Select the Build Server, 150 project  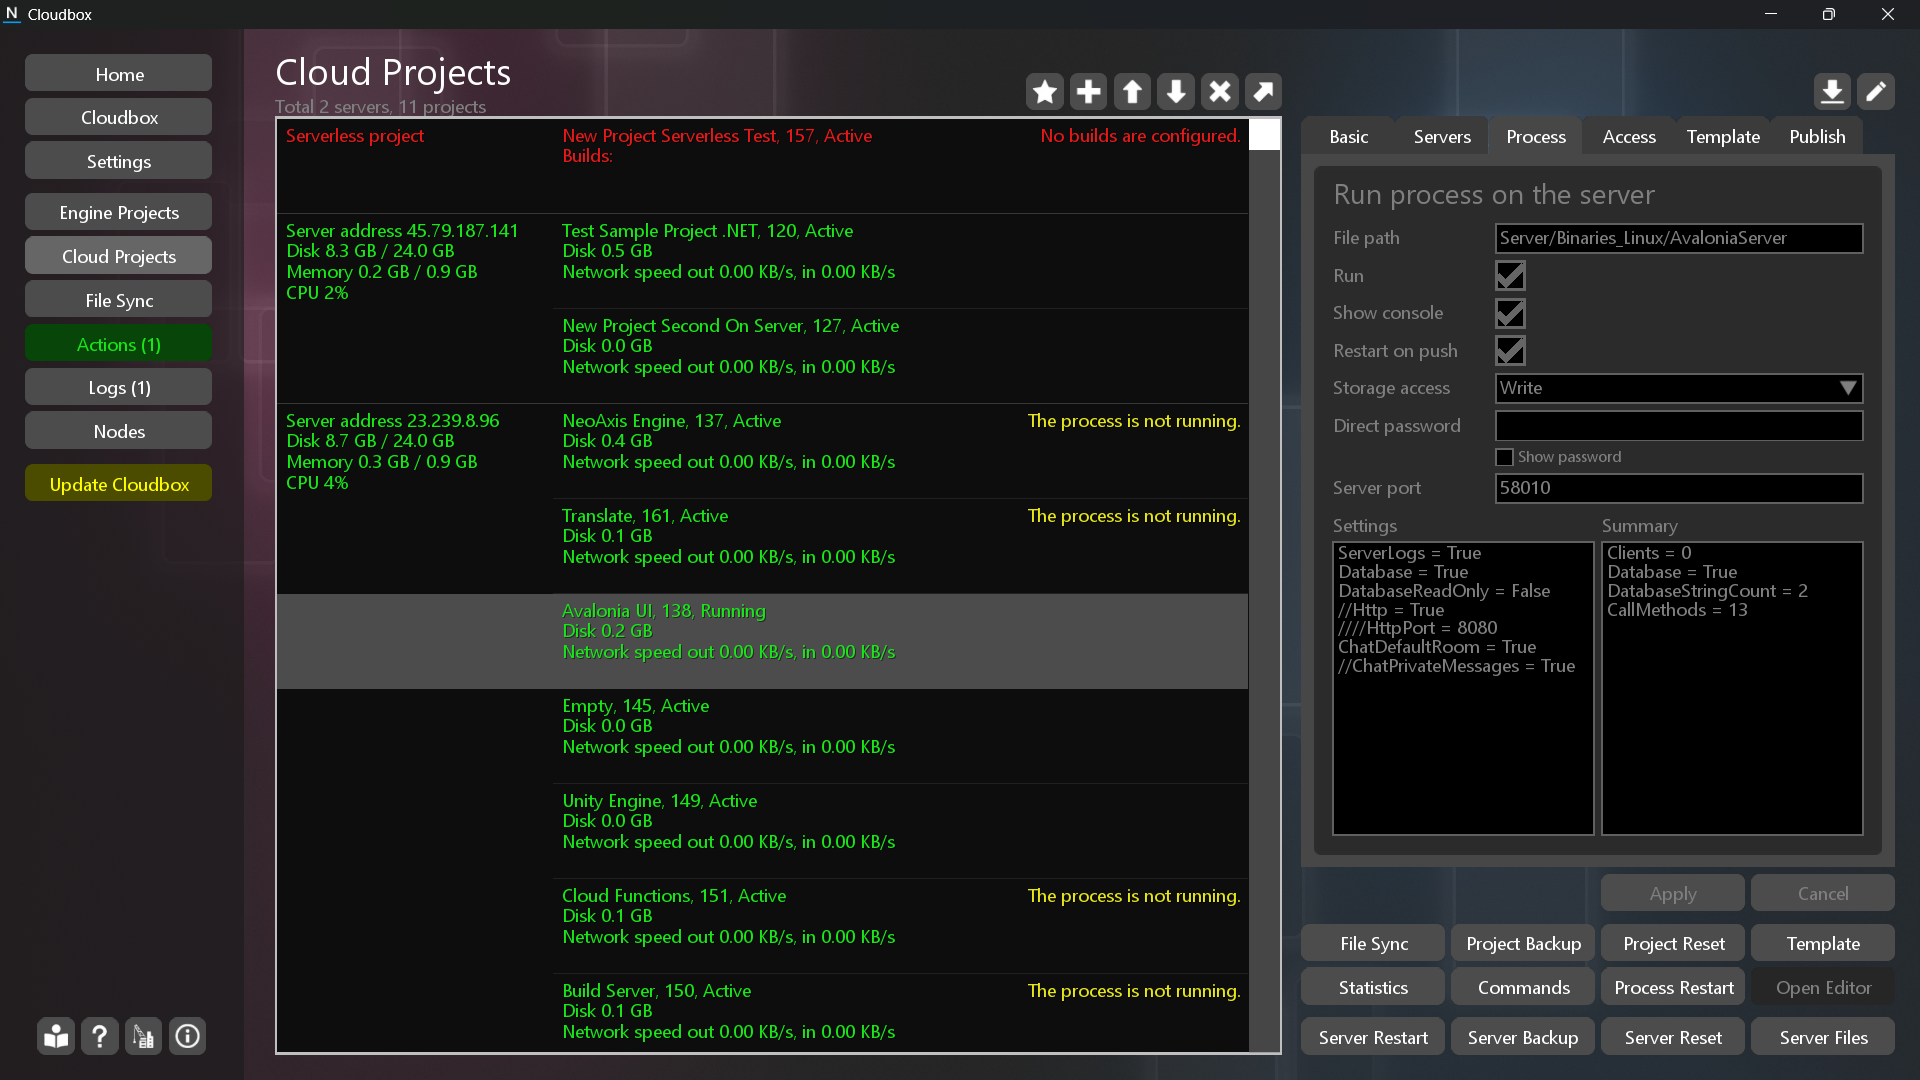click(900, 1011)
